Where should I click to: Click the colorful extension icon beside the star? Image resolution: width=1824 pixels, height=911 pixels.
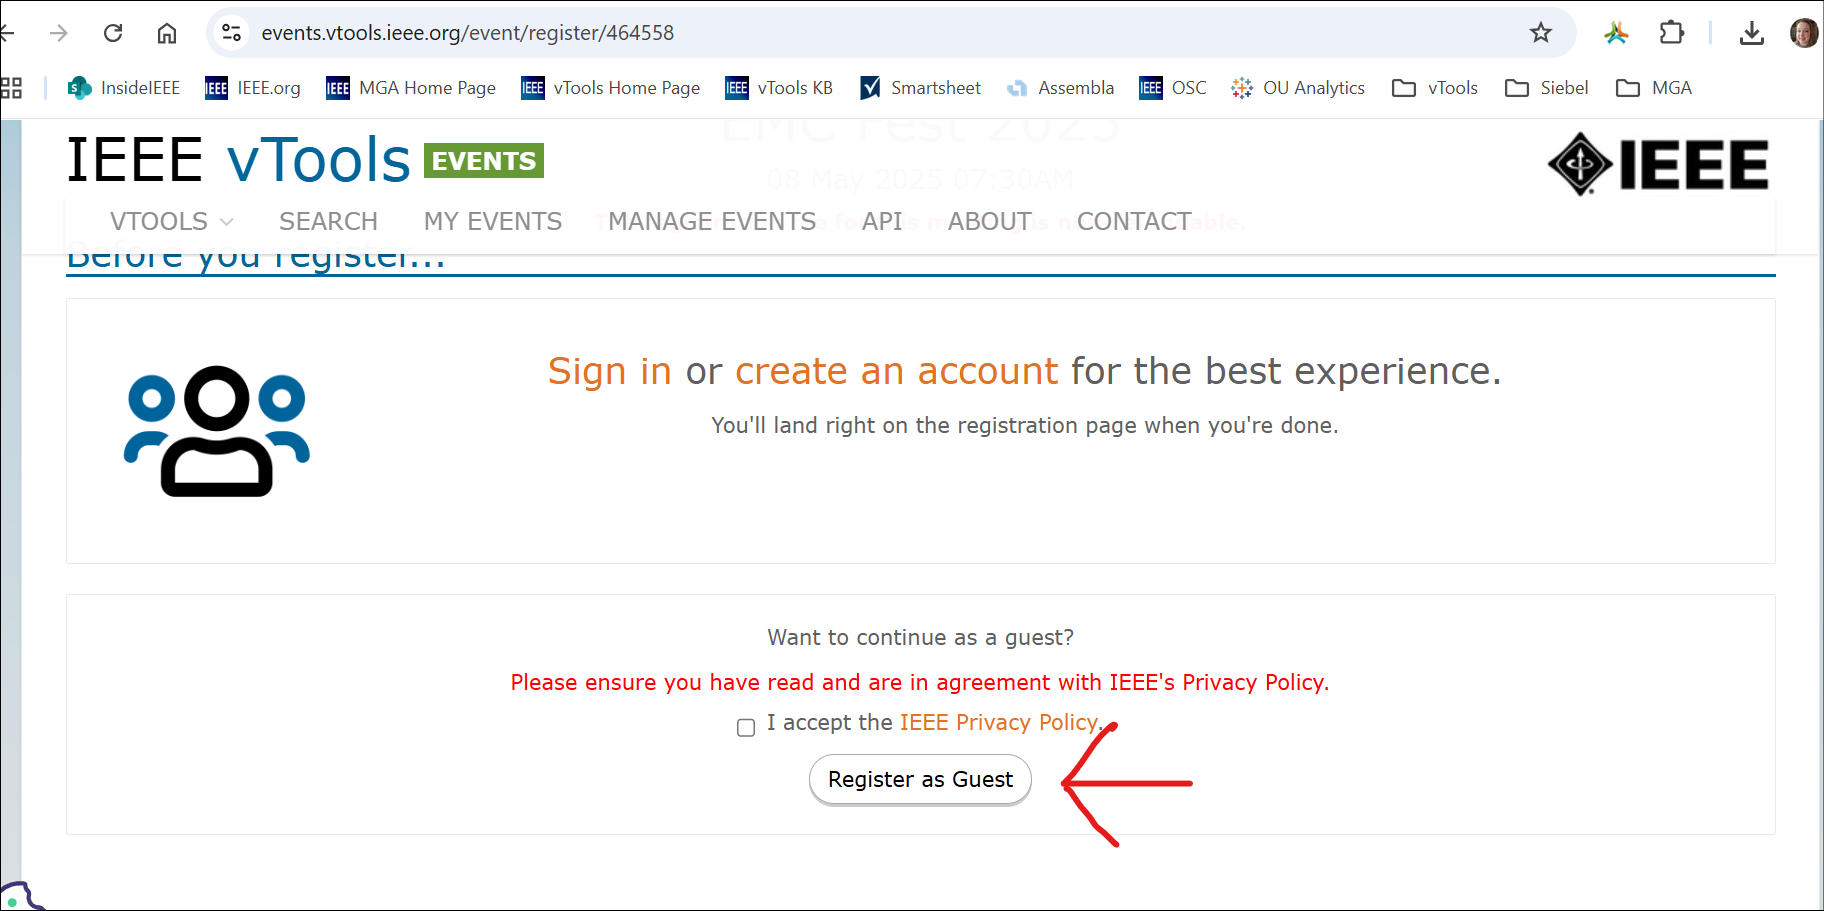pos(1617,33)
